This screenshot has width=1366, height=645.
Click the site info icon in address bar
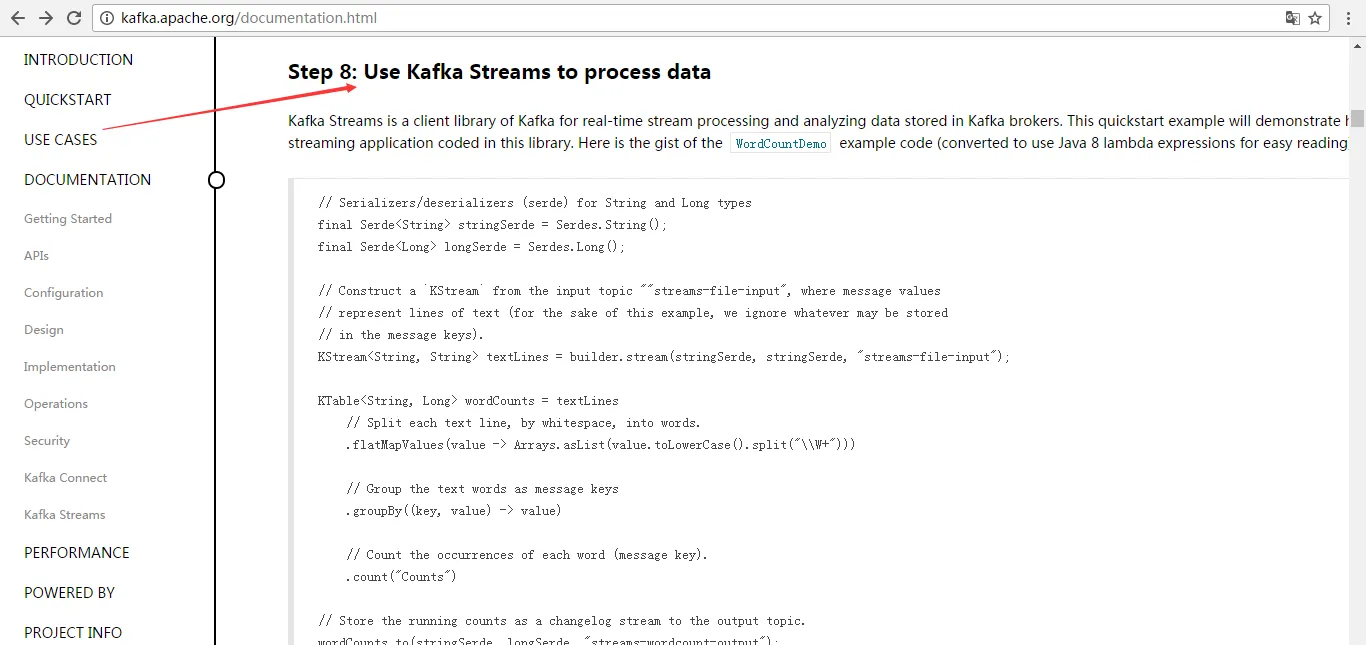click(x=108, y=18)
